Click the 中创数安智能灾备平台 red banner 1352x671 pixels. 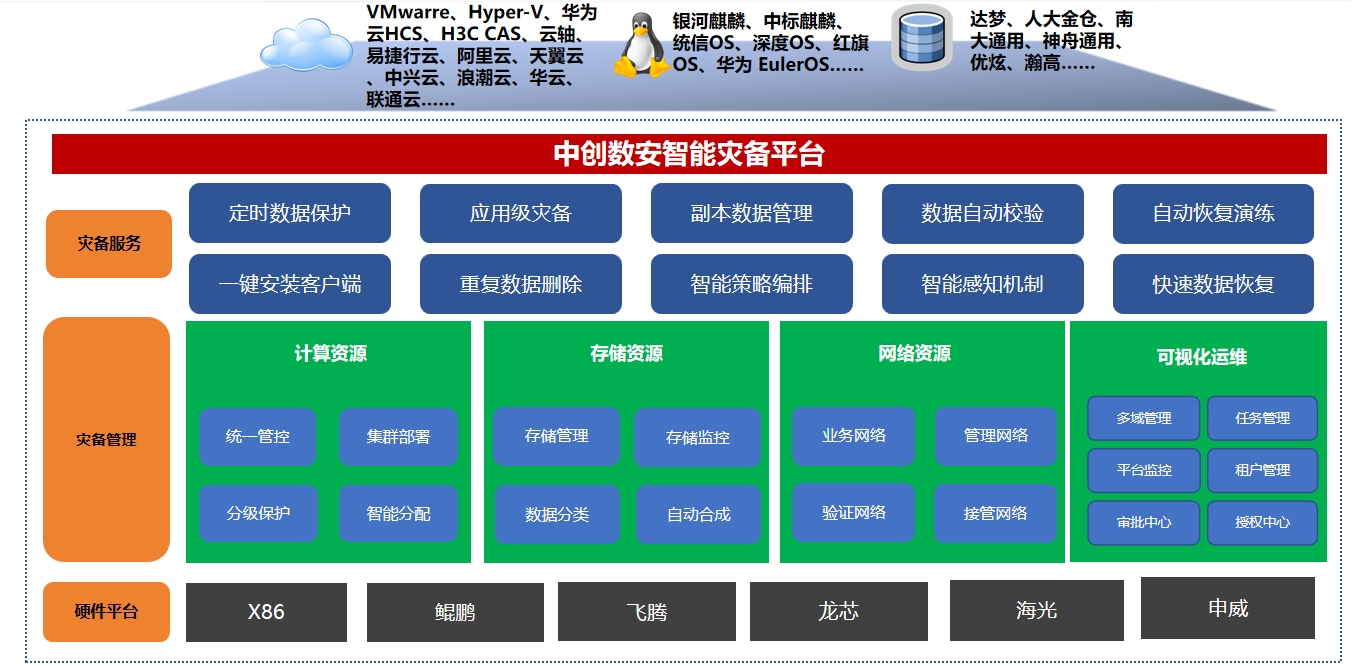tap(689, 154)
